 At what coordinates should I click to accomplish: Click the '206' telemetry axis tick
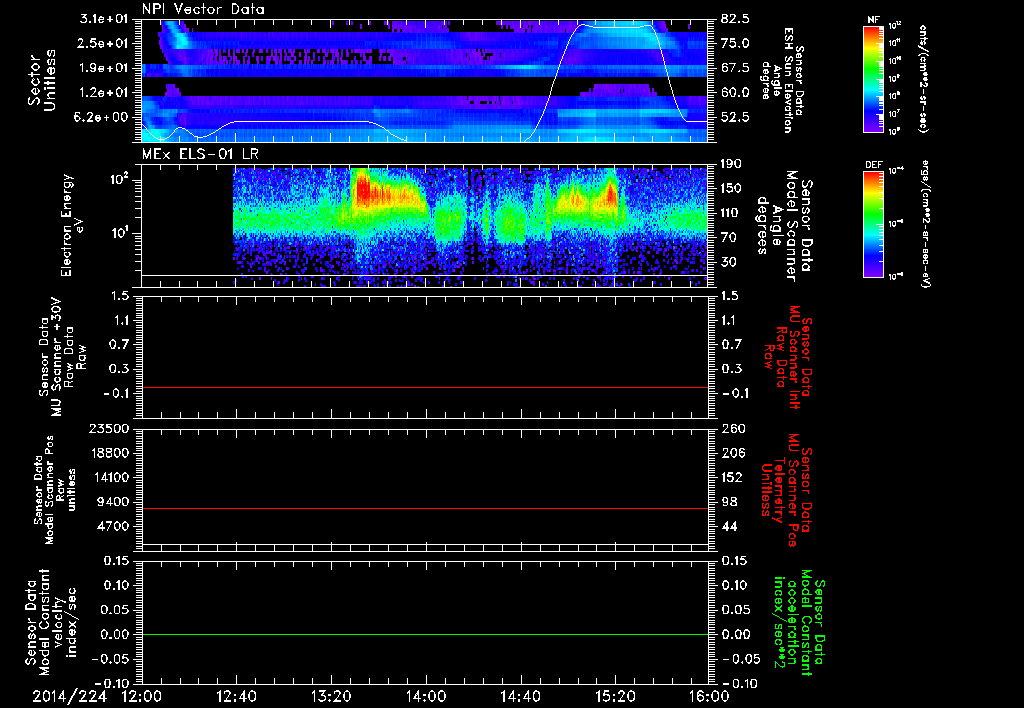pos(733,453)
